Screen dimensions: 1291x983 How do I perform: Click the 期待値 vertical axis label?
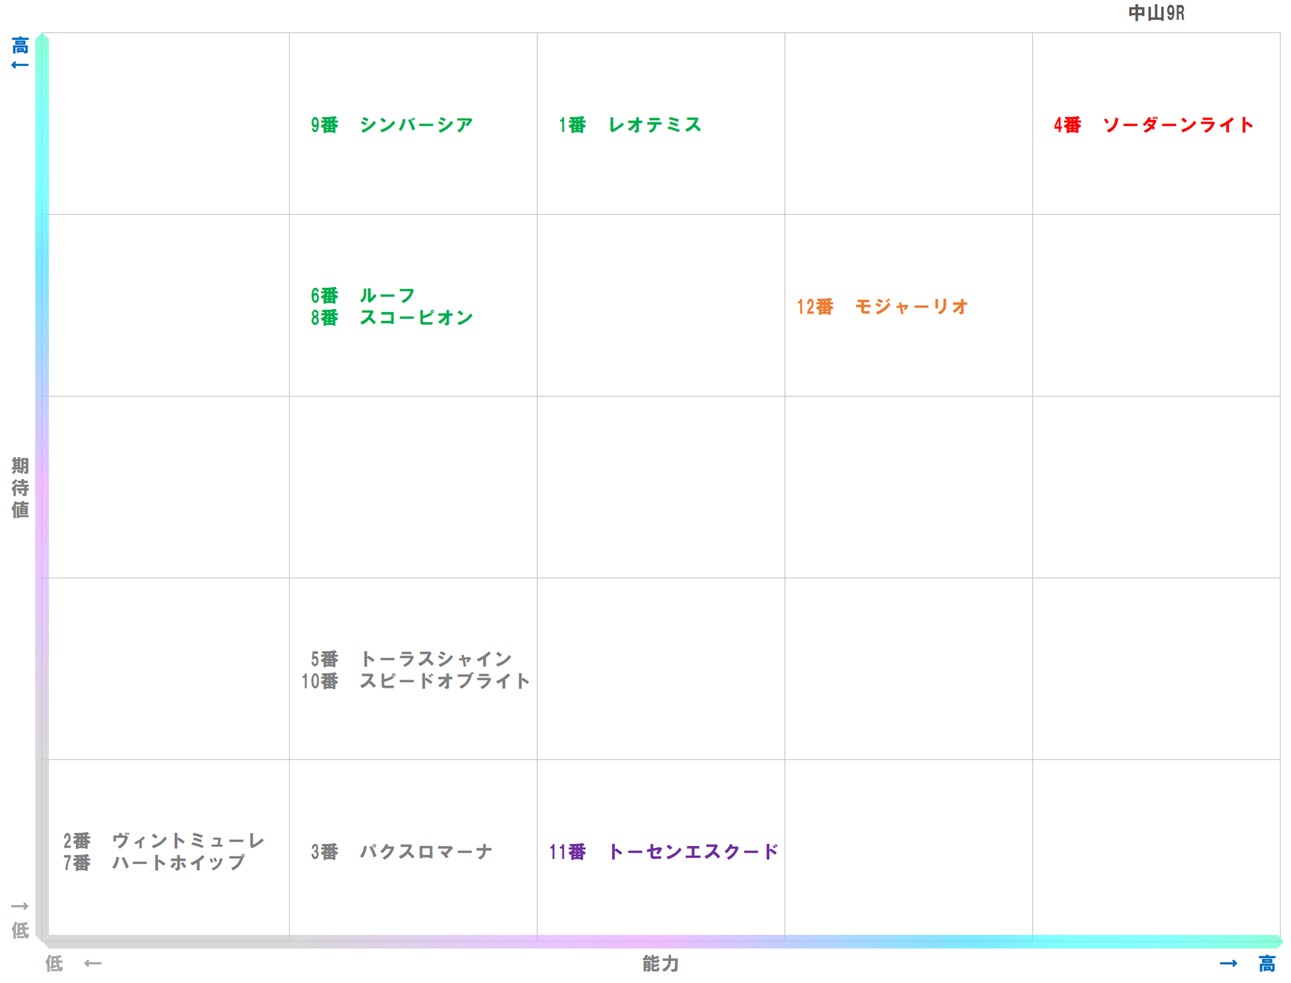coord(18,486)
